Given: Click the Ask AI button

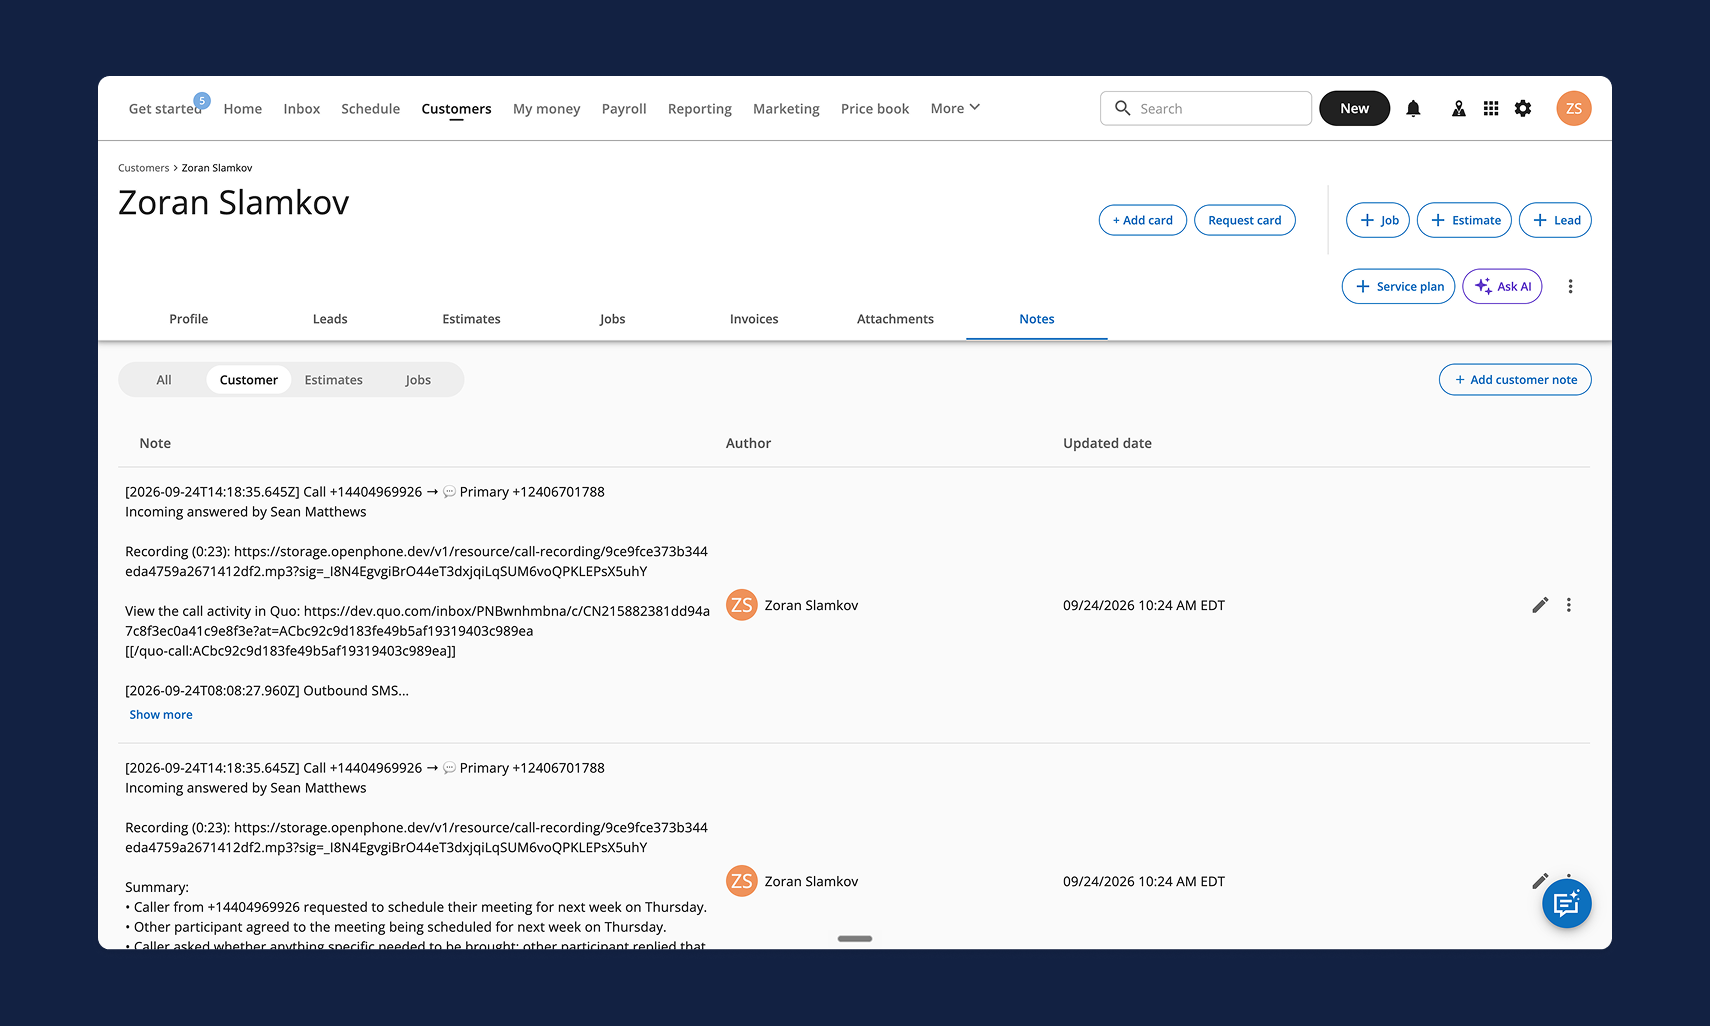Looking at the screenshot, I should (x=1502, y=286).
